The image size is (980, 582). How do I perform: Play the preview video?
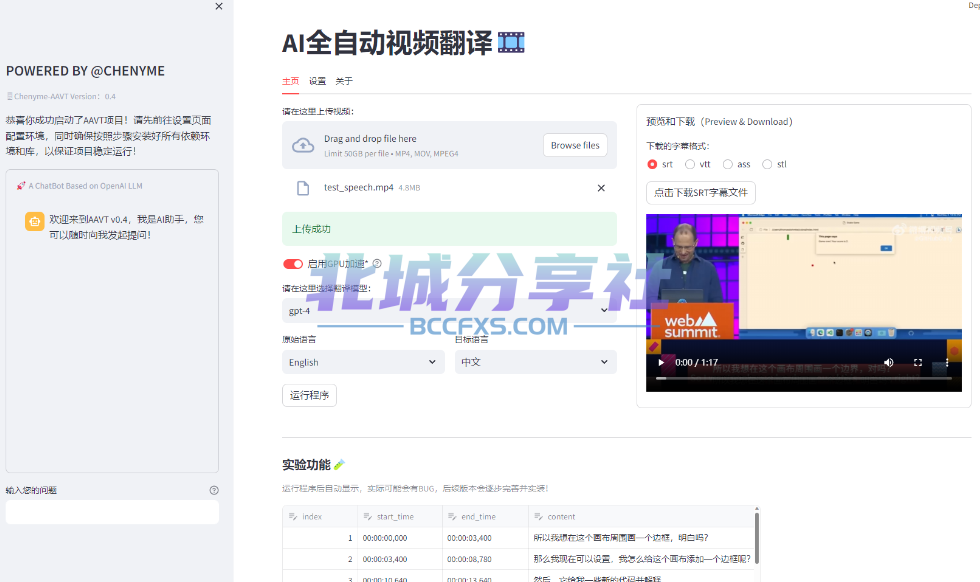[661, 362]
